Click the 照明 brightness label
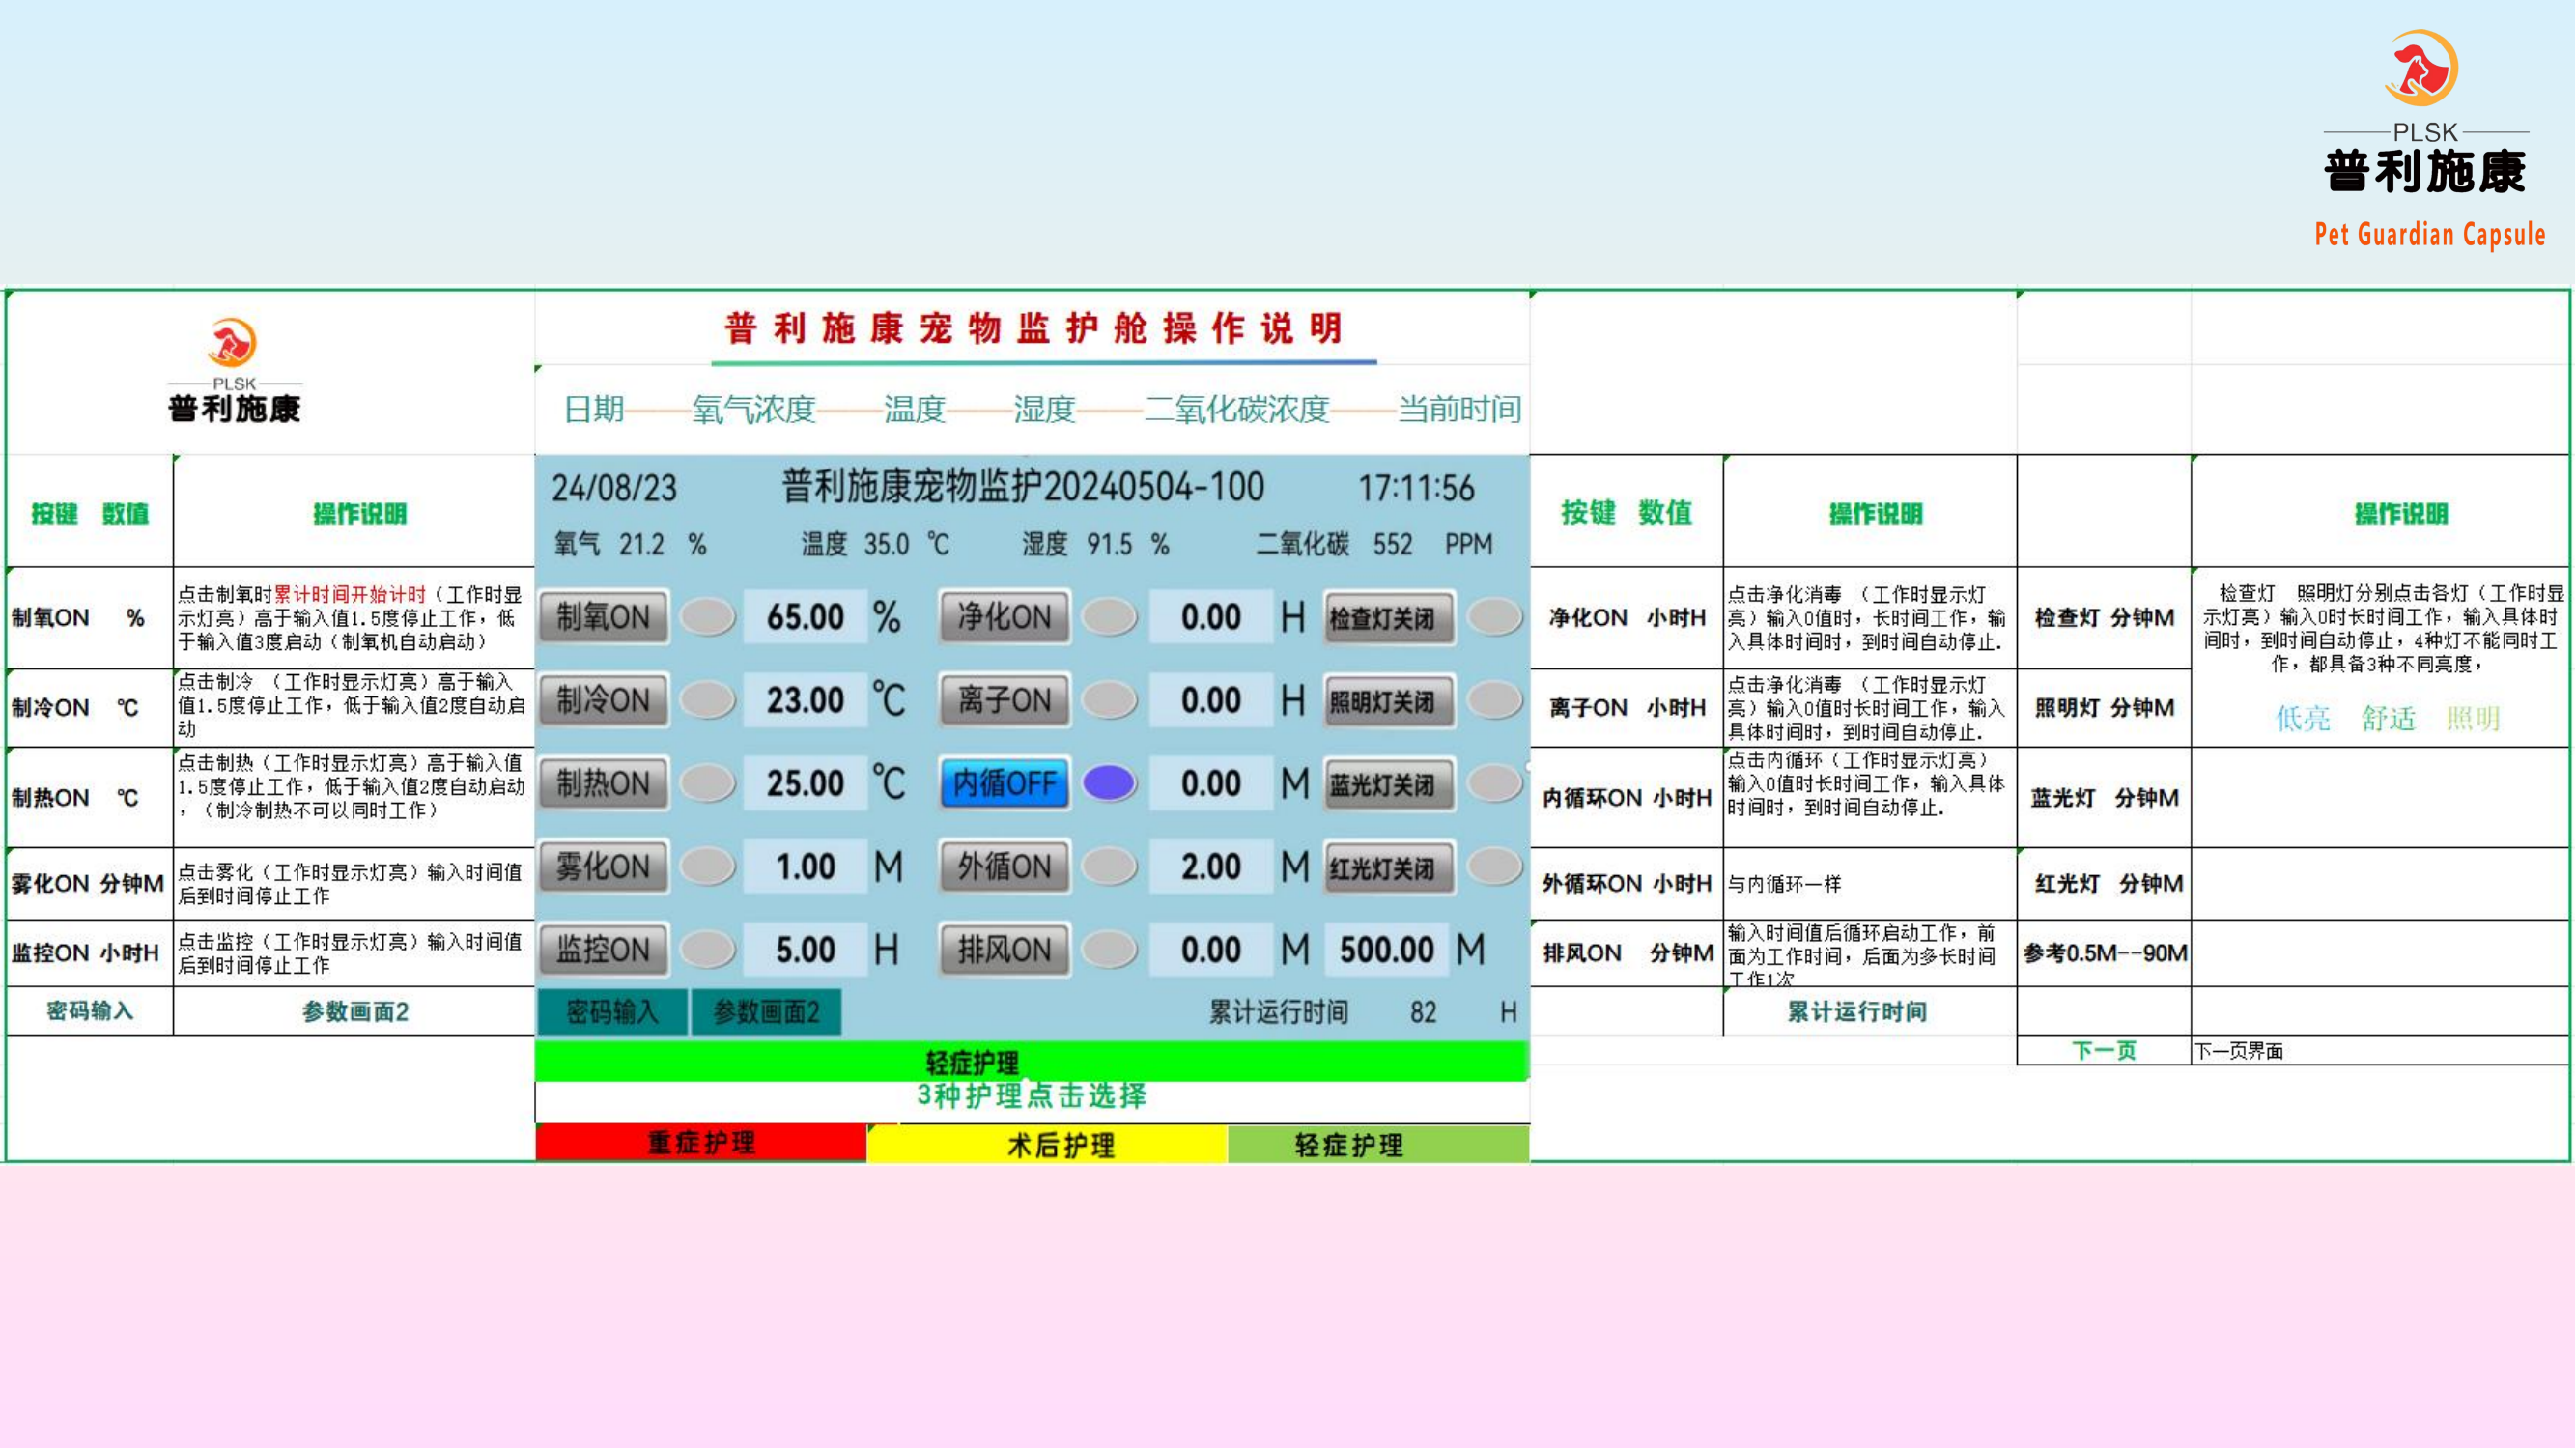The image size is (2576, 1449). pyautogui.click(x=2473, y=718)
